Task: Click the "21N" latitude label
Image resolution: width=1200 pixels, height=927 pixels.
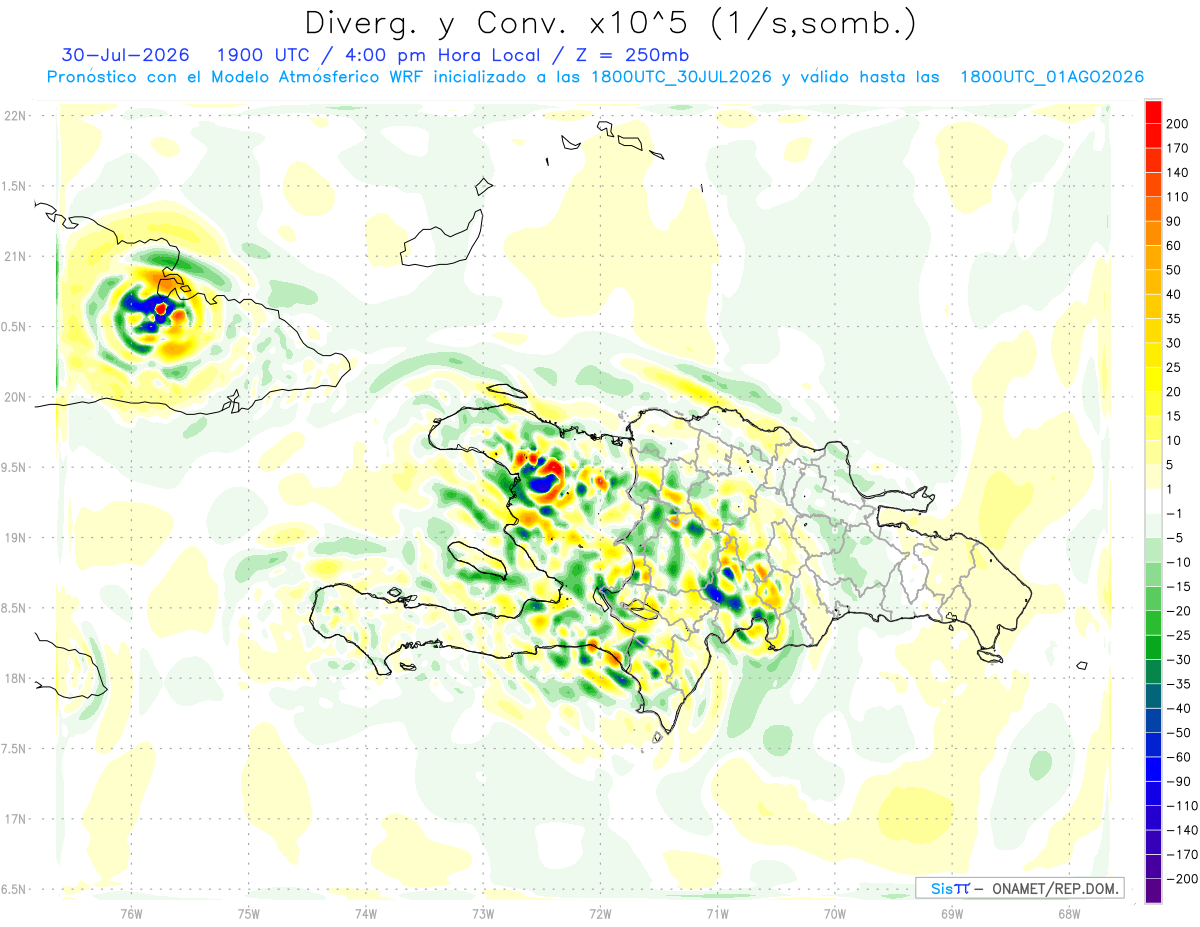Action: 17,256
